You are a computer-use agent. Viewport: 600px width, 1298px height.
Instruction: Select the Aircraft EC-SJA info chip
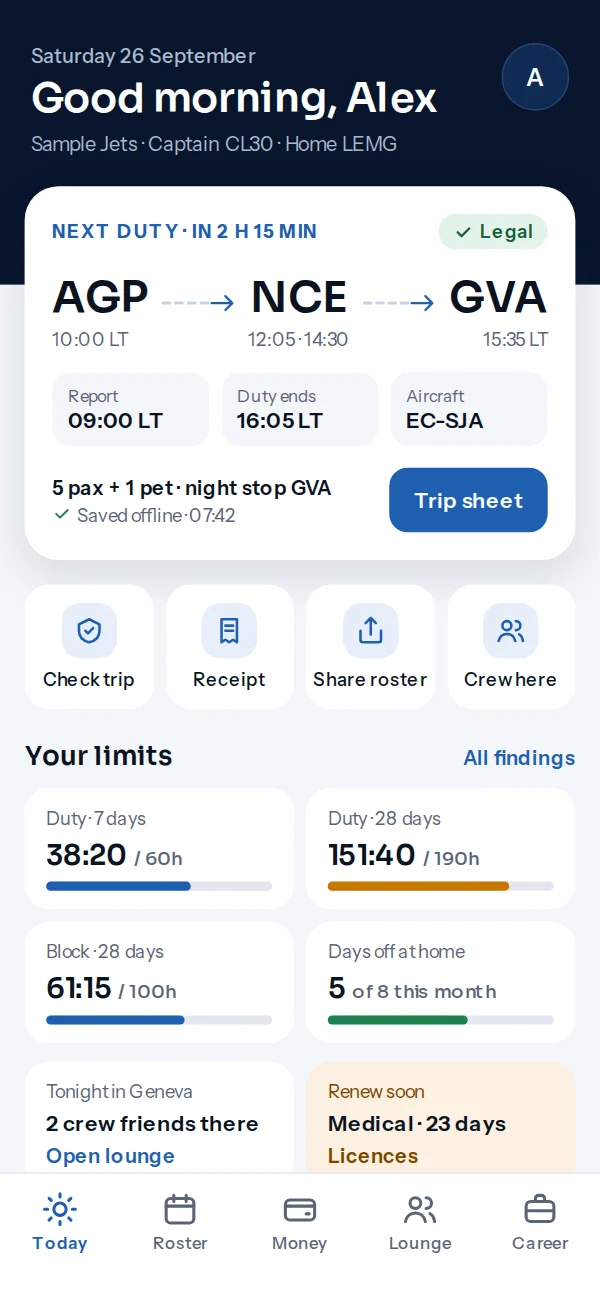[x=469, y=409]
